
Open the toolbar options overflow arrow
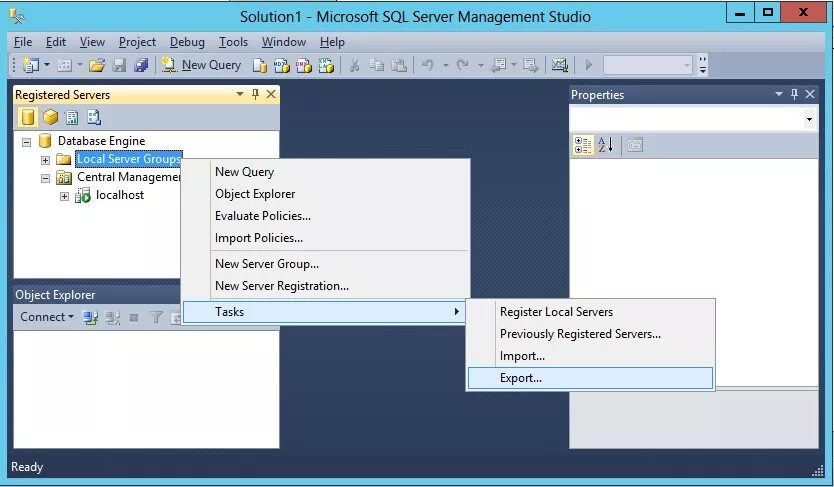pyautogui.click(x=703, y=65)
